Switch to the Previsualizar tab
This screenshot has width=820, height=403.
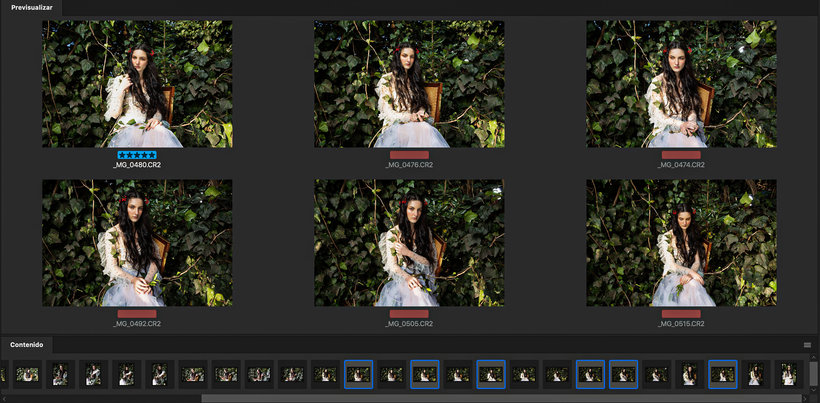32,7
